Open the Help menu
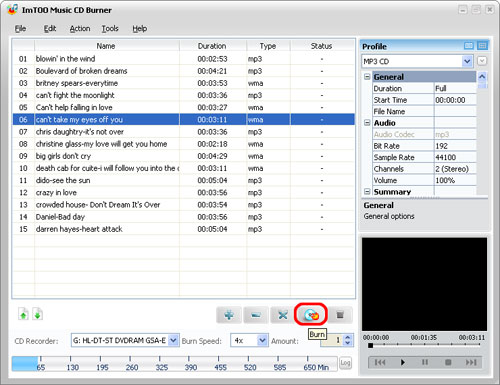Screen dimensions: 500x385 (x=140, y=29)
